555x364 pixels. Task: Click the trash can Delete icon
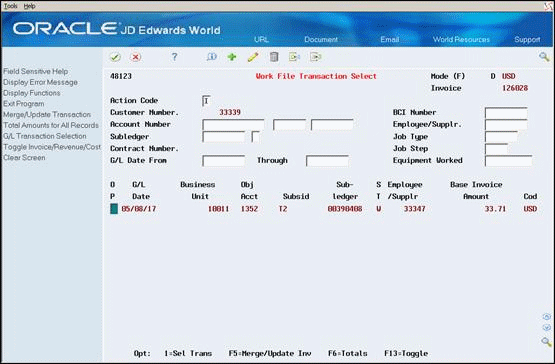pos(274,57)
